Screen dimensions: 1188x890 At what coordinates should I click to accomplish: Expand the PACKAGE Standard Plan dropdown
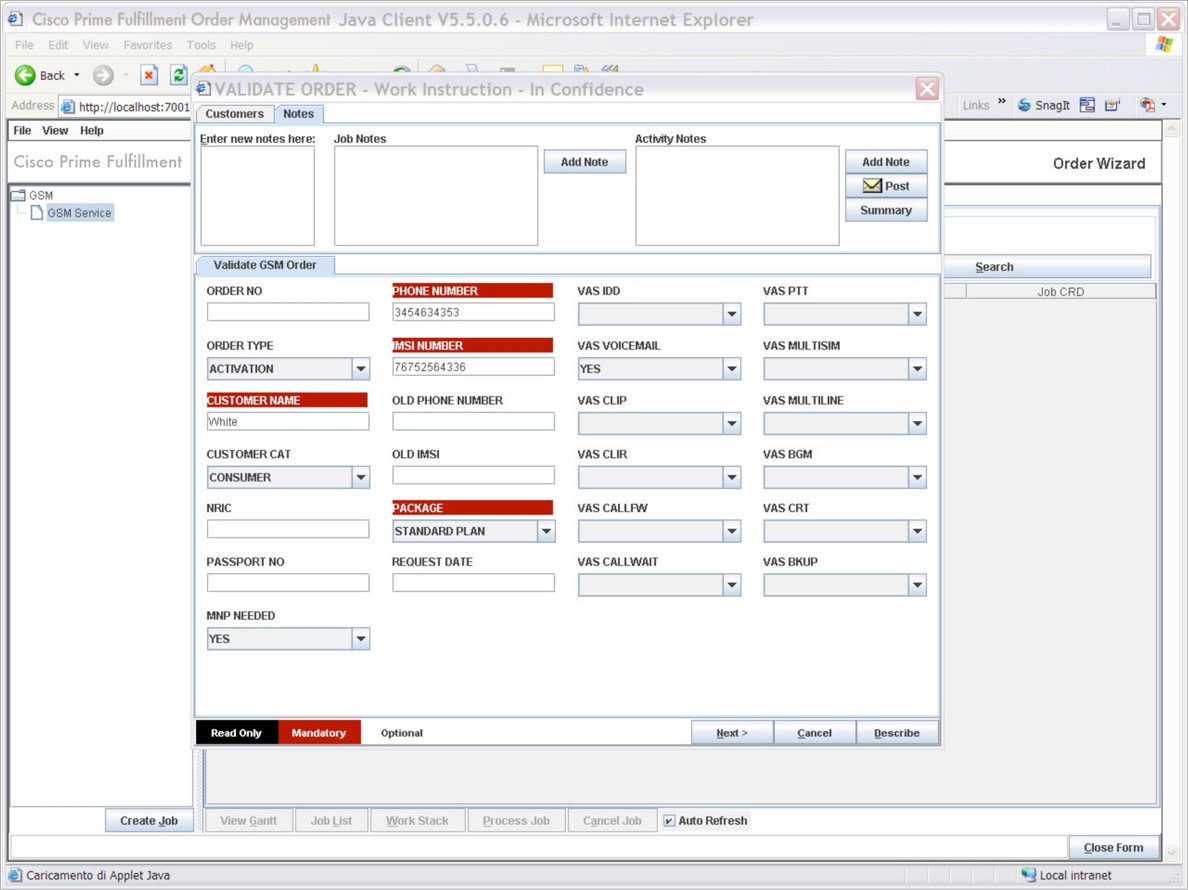[x=546, y=532]
